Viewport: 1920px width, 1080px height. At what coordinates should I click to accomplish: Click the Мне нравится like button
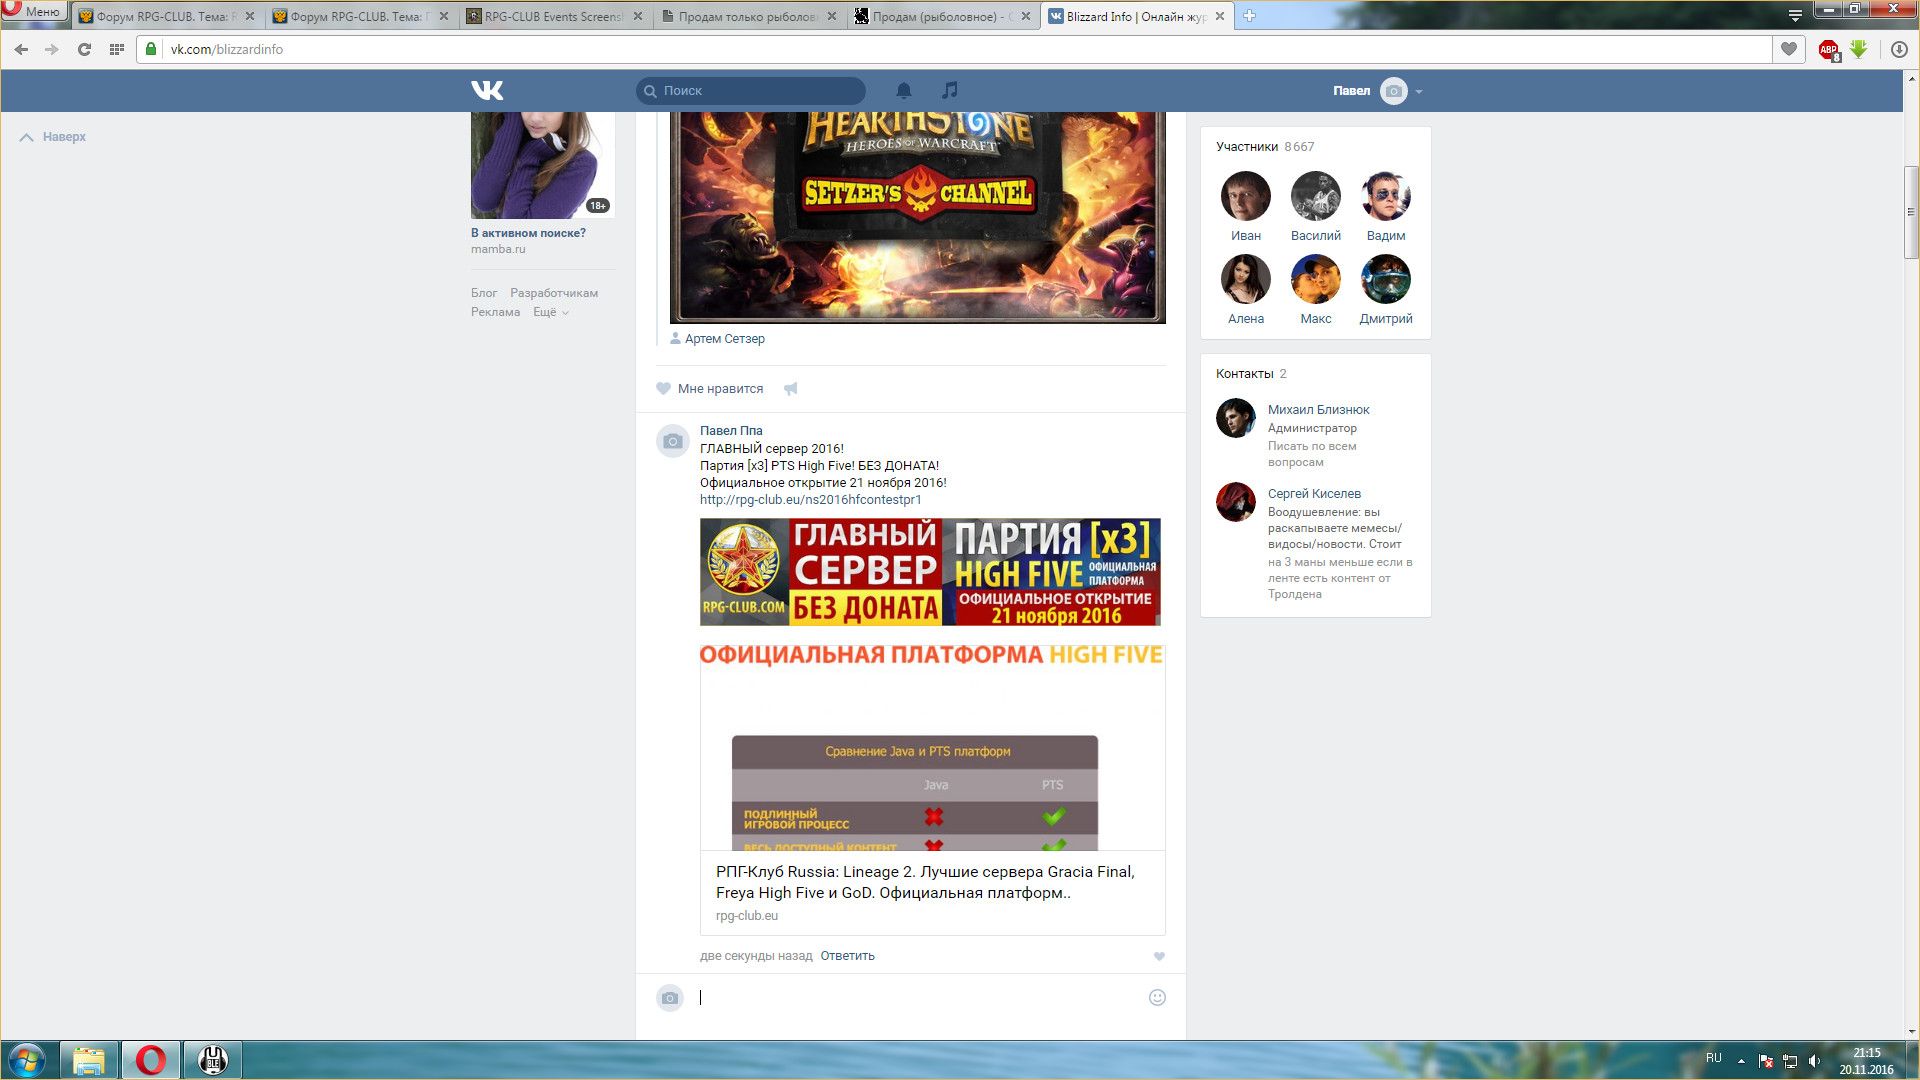point(710,388)
